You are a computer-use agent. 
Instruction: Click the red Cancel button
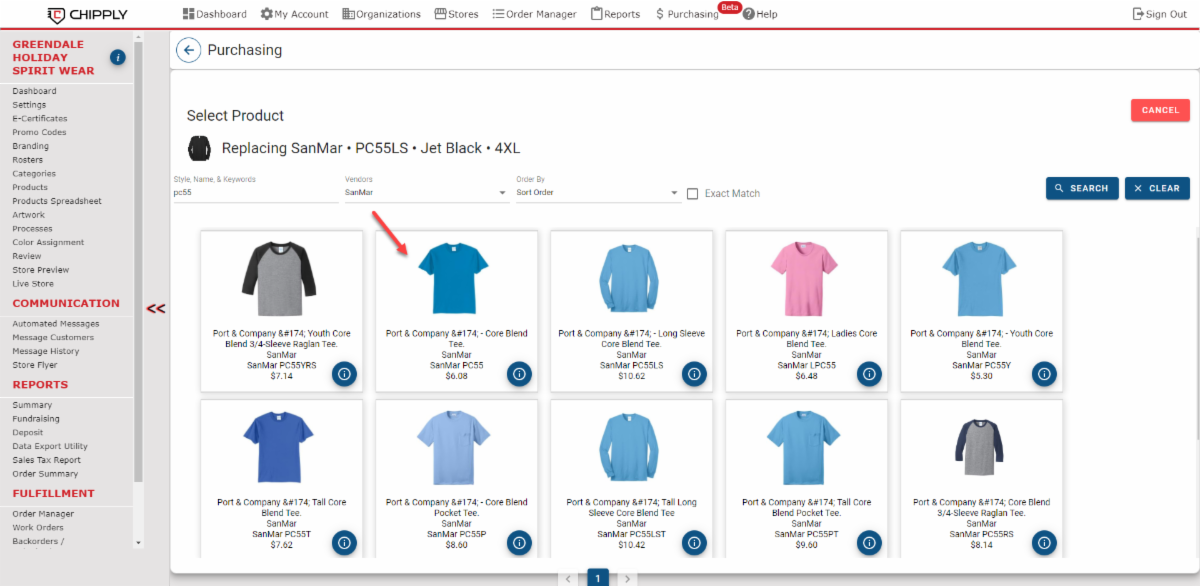click(1160, 110)
